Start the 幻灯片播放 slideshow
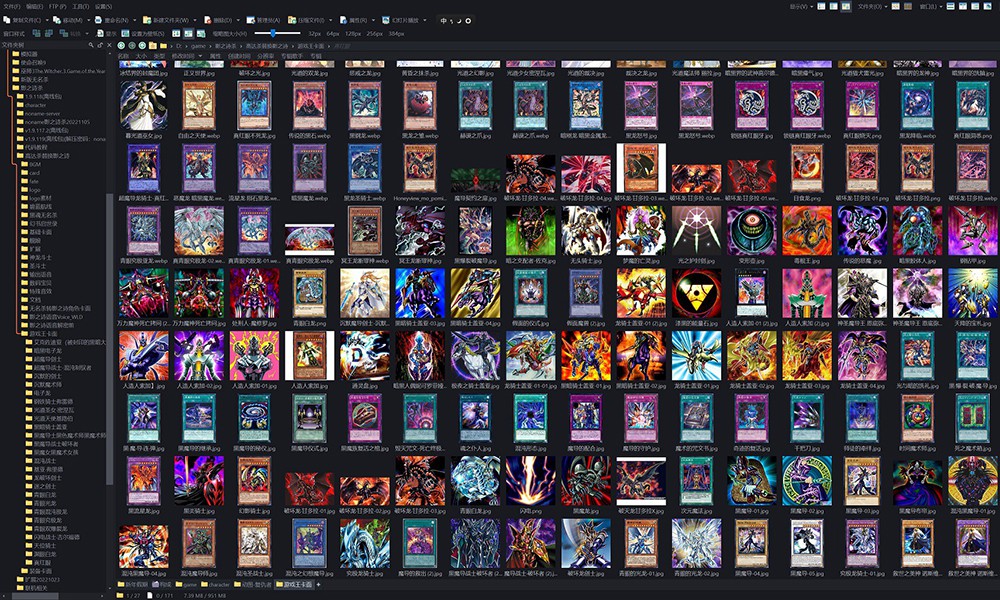Viewport: 1000px width, 600px height. click(x=401, y=20)
